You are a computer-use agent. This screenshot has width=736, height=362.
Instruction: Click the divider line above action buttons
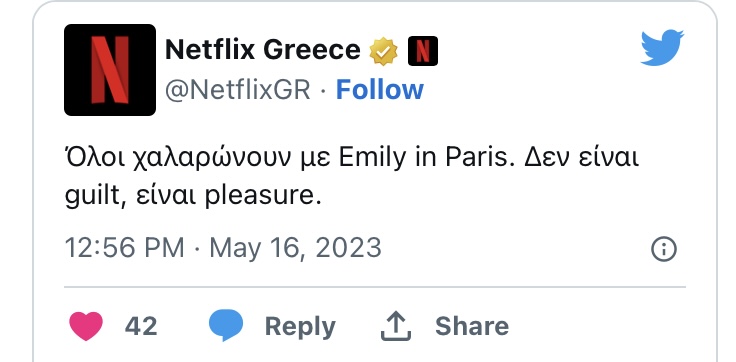click(x=375, y=286)
